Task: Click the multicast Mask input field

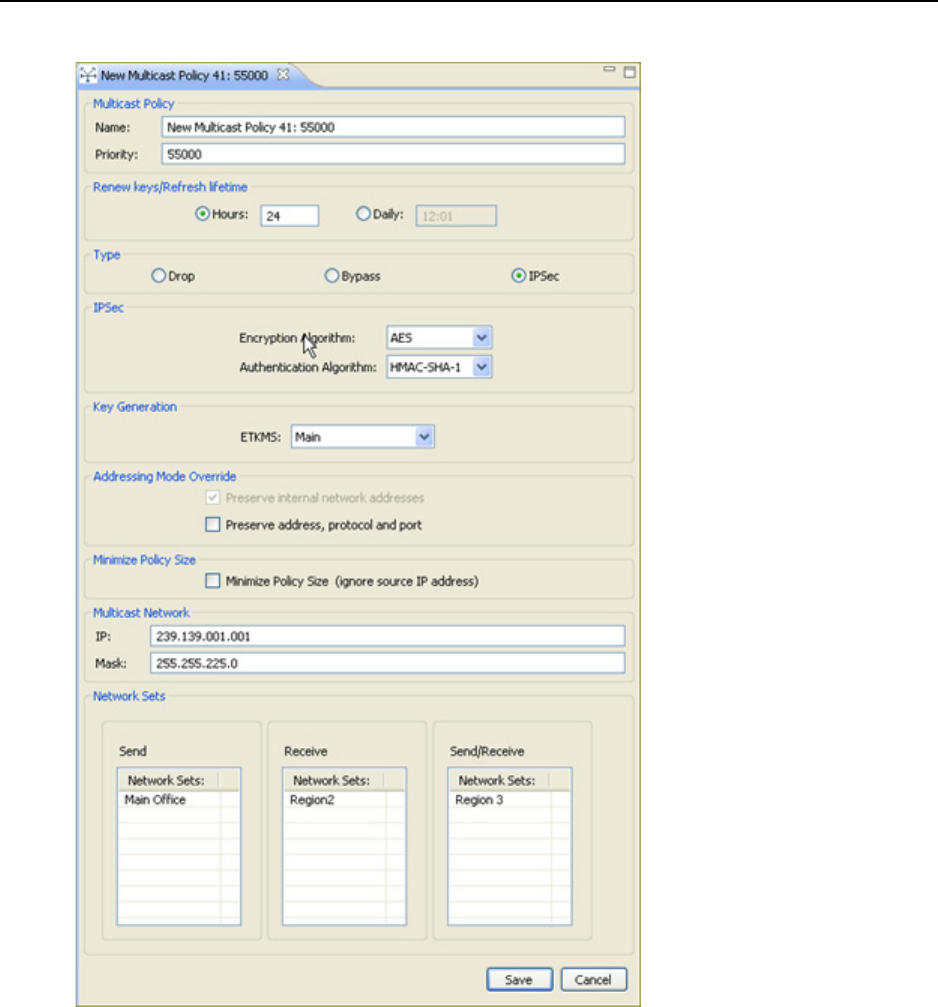Action: [386, 663]
